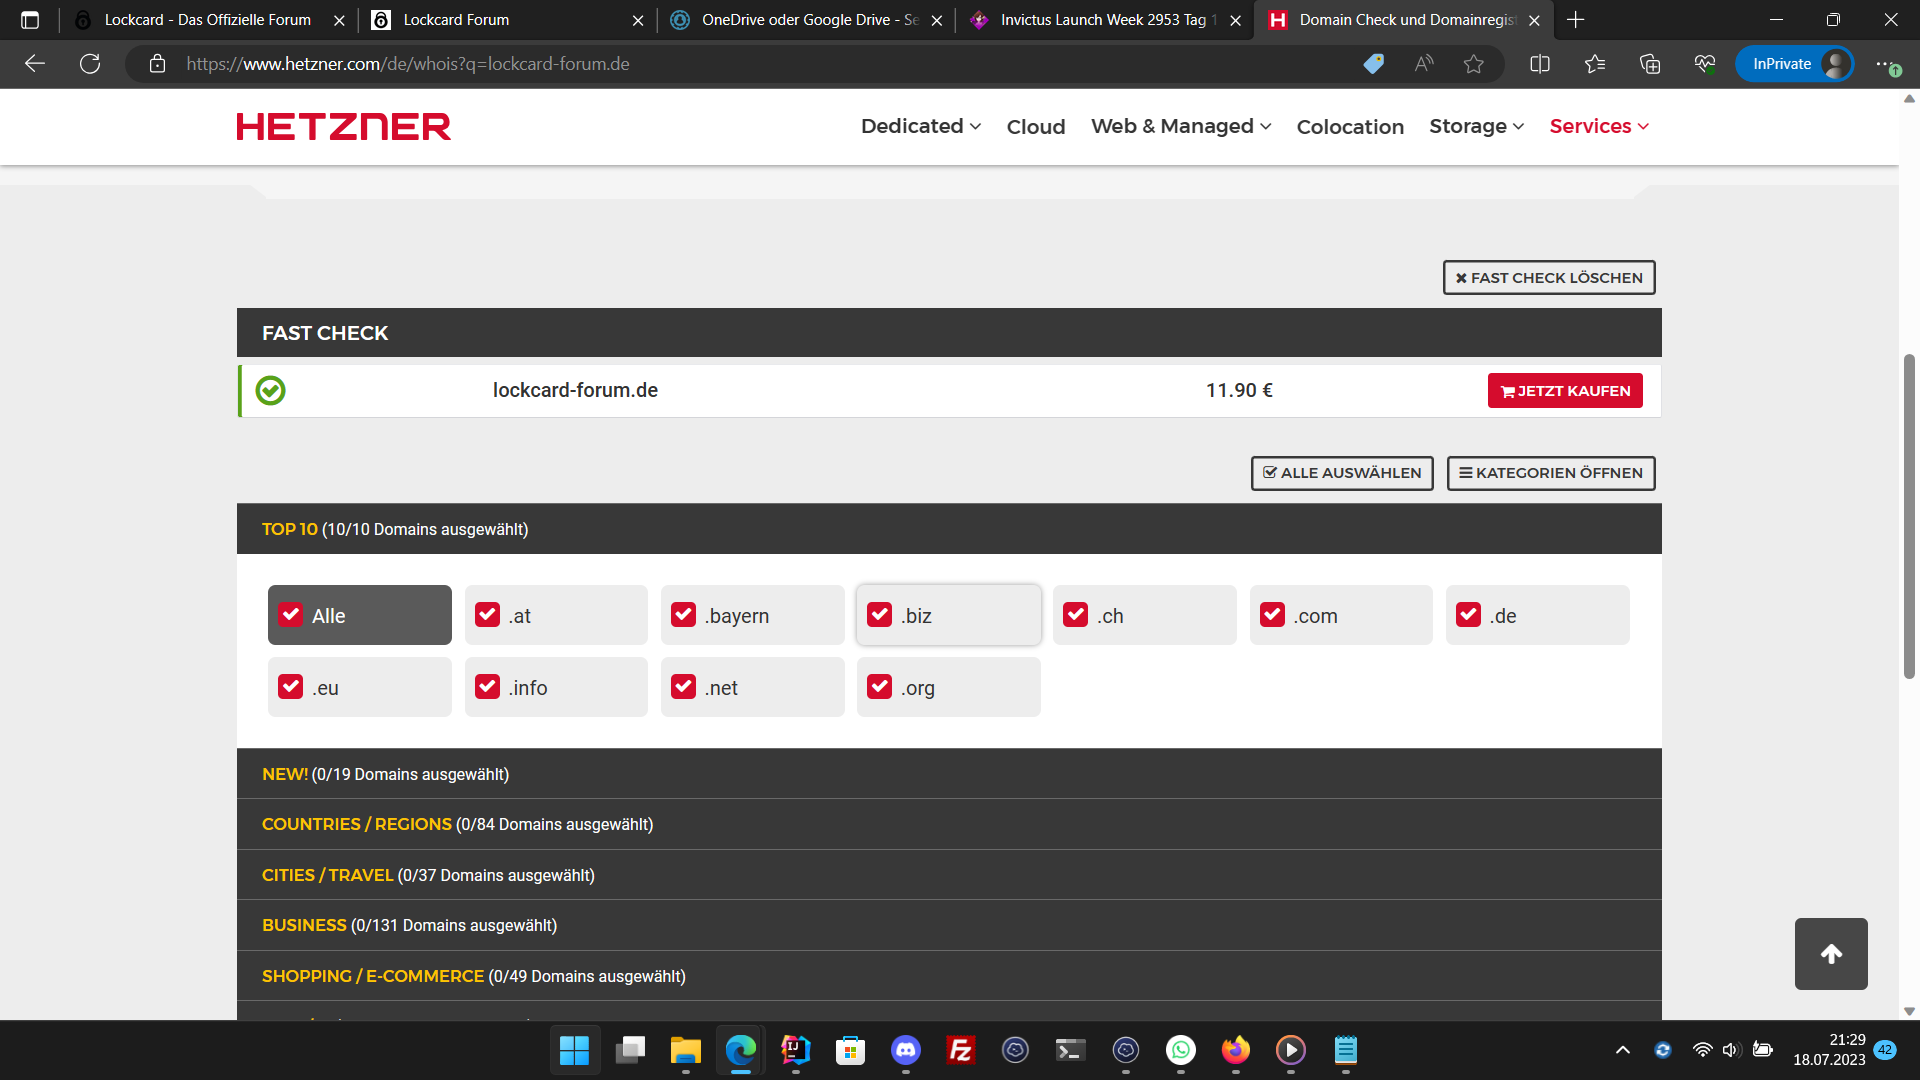The image size is (1920, 1080).
Task: Open the Storage dropdown menu
Action: [x=1477, y=126]
